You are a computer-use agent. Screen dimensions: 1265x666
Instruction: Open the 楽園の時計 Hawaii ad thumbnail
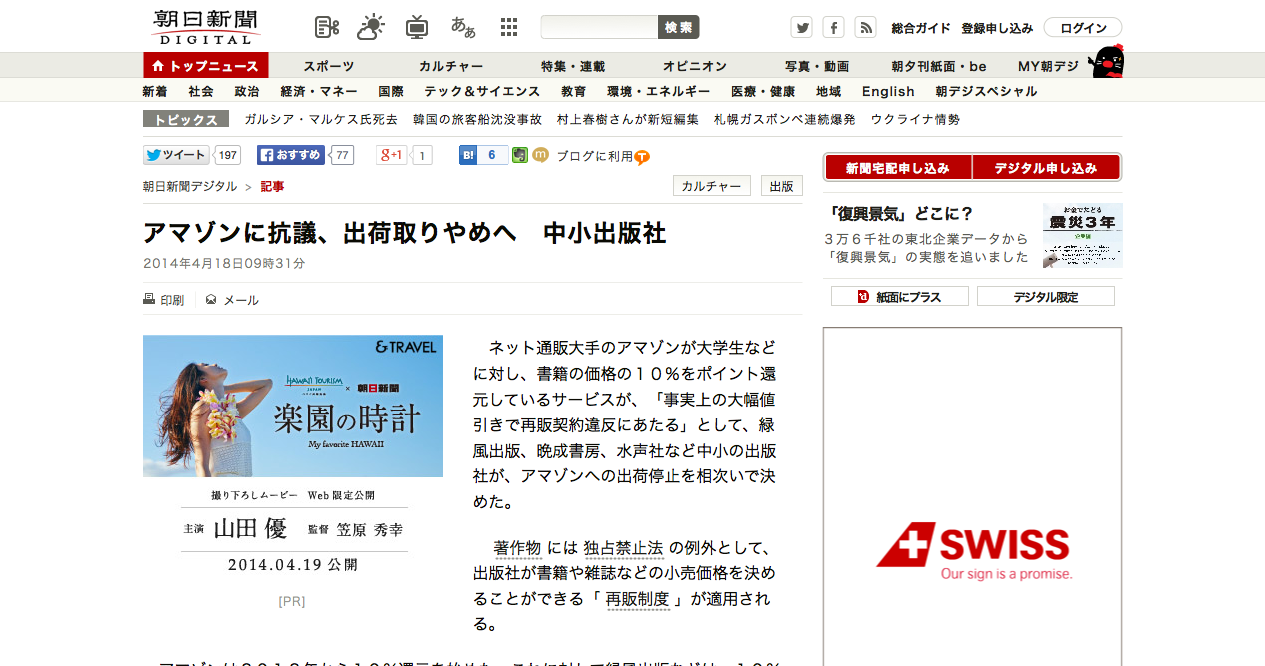[x=293, y=406]
